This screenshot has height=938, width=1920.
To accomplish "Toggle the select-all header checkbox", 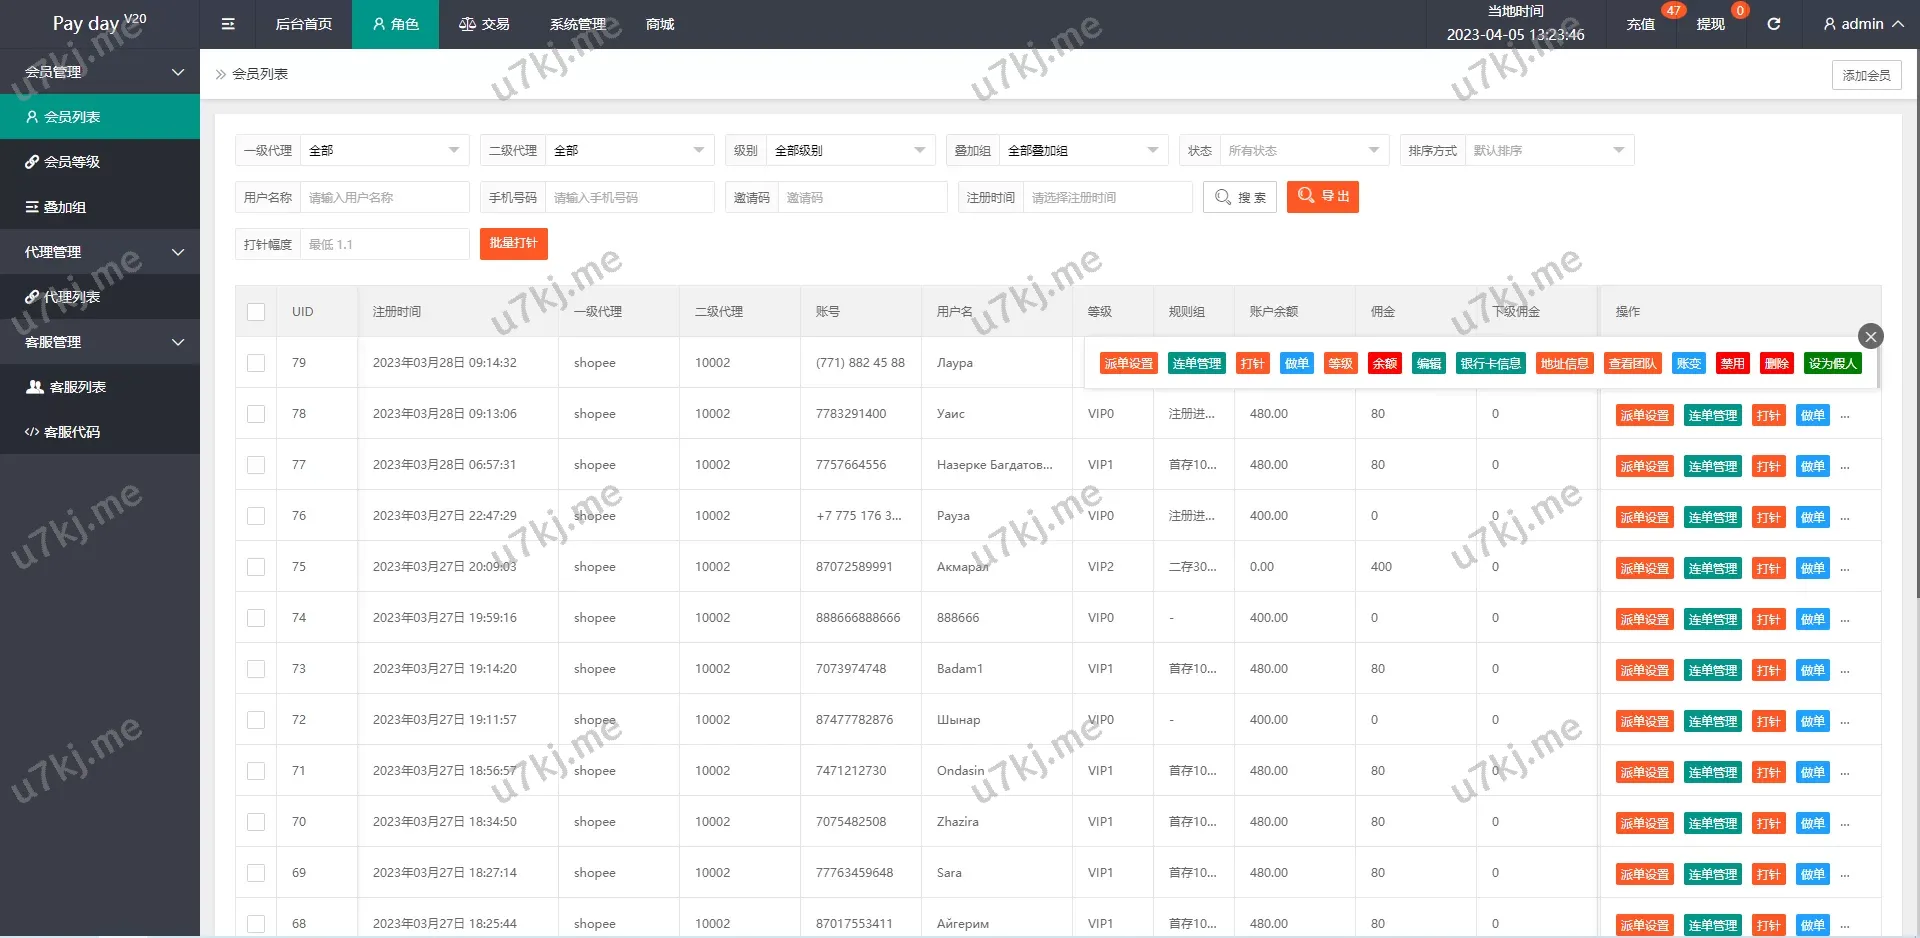I will (x=256, y=312).
